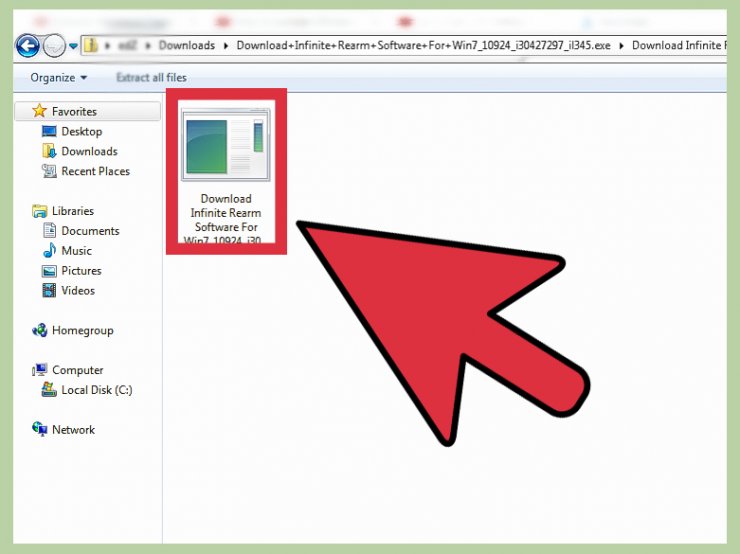Image resolution: width=740 pixels, height=554 pixels.
Task: Select Computer in the navigation pane
Action: (77, 370)
